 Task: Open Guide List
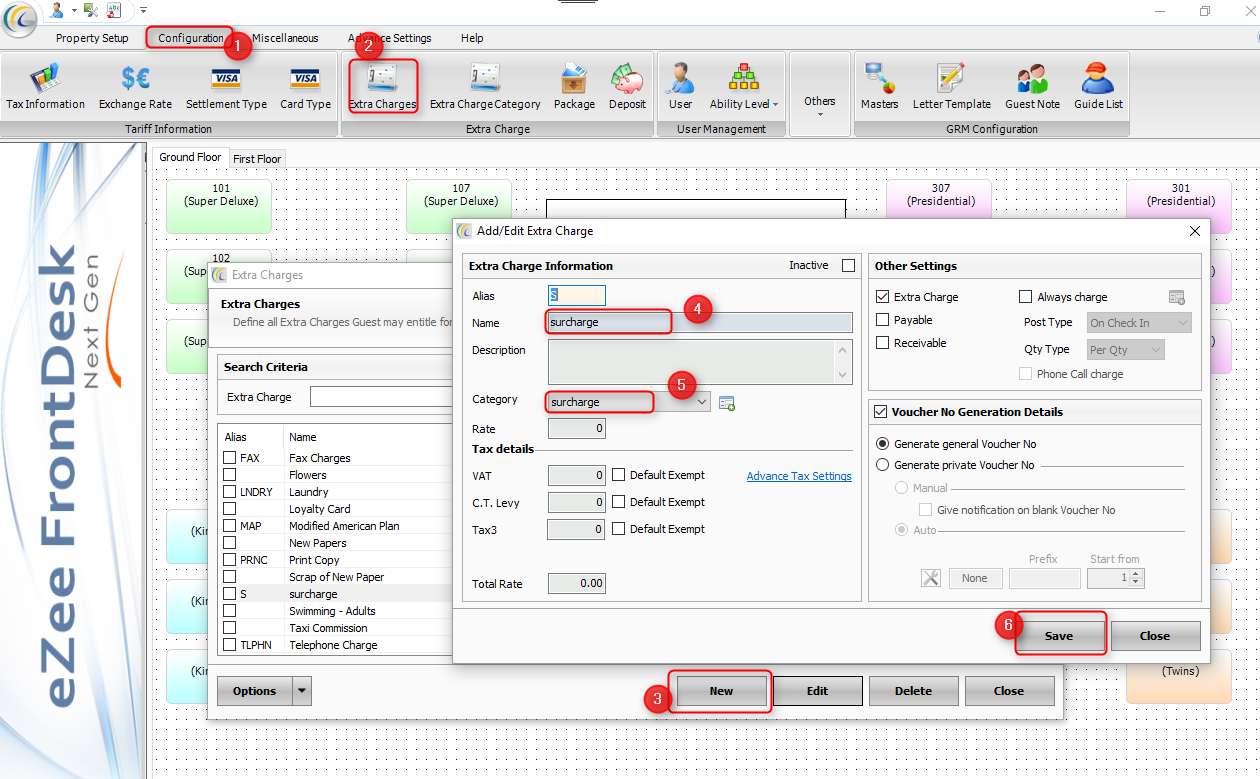1098,86
